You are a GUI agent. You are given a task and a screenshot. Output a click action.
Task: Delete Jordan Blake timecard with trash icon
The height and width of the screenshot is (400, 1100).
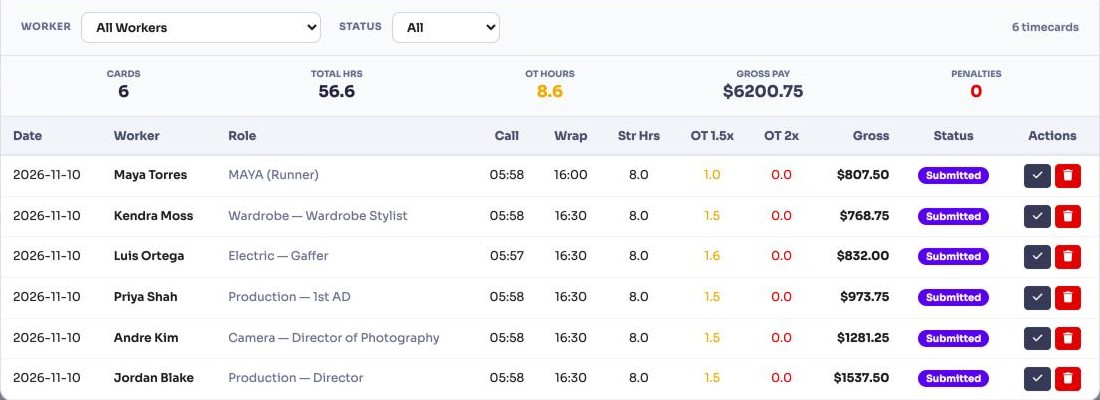1068,378
